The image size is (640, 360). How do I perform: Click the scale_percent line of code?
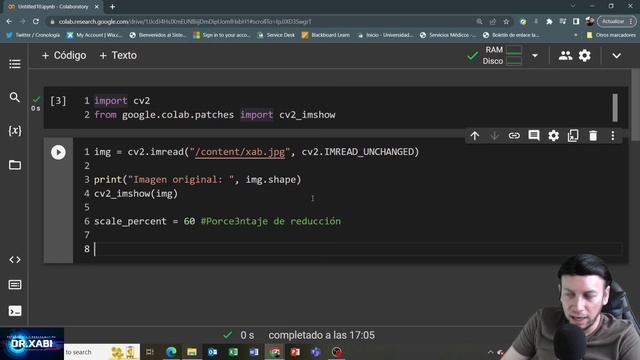[217, 221]
